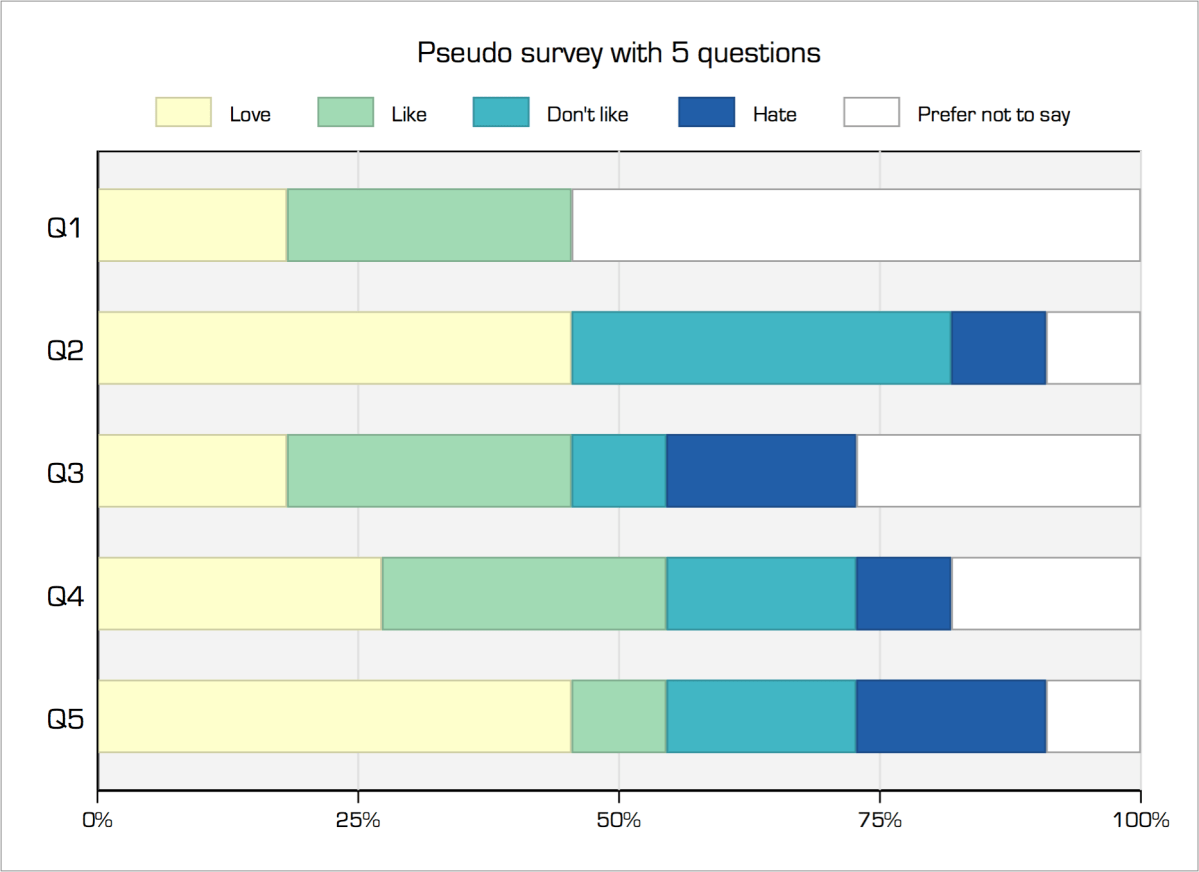Click the Q3 axis label
1199x872 pixels.
[63, 471]
